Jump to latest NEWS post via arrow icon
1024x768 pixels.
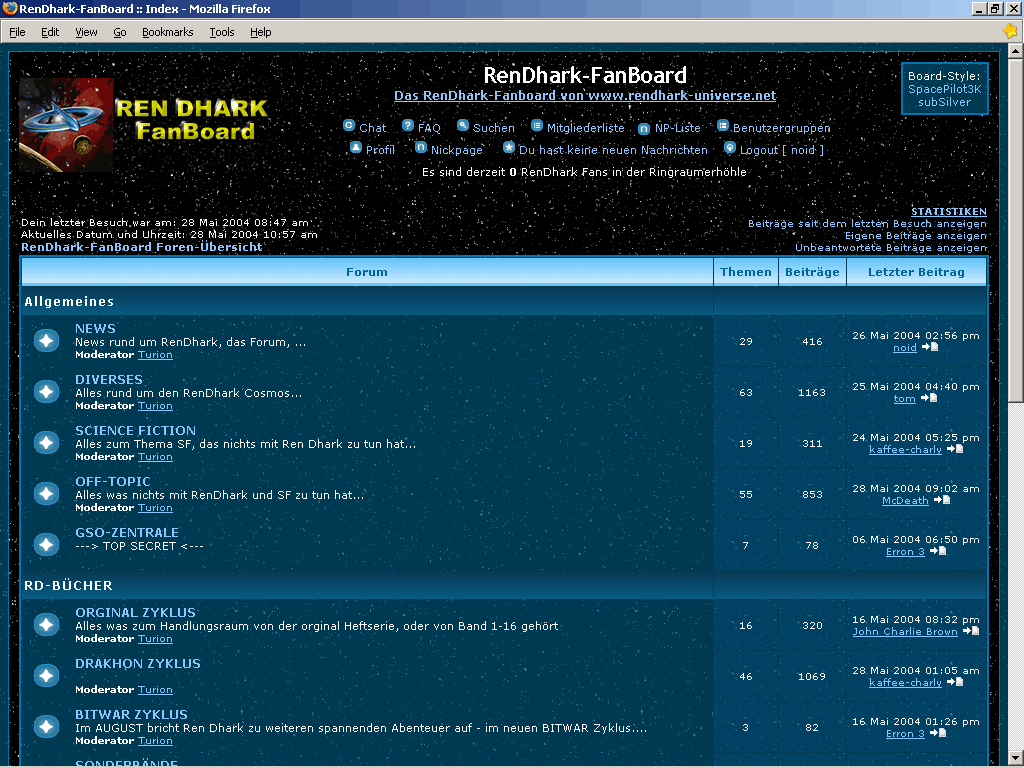coord(932,347)
